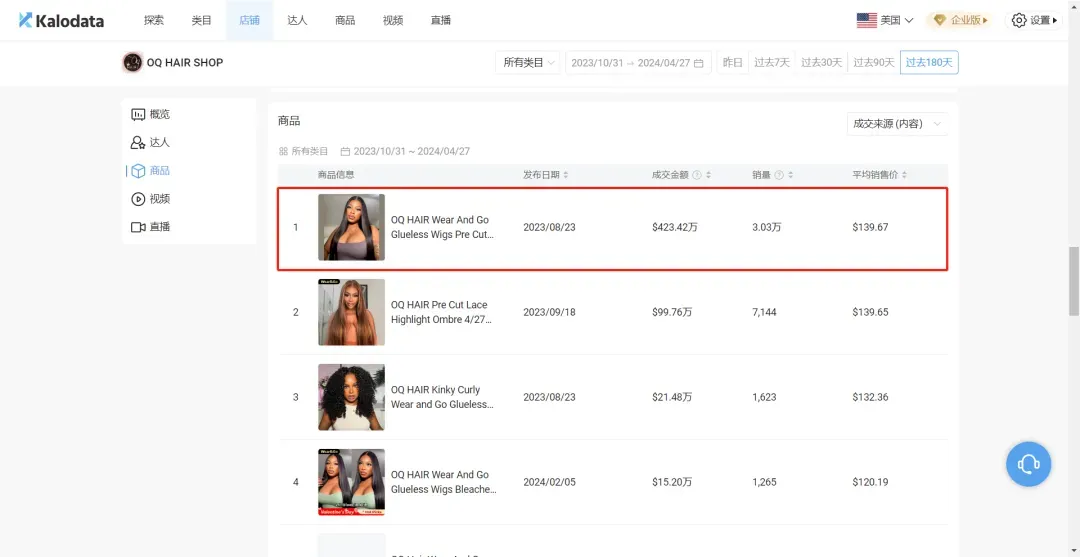Sort the table by 发布日期 column
This screenshot has height=557, width=1080.
click(x=546, y=175)
